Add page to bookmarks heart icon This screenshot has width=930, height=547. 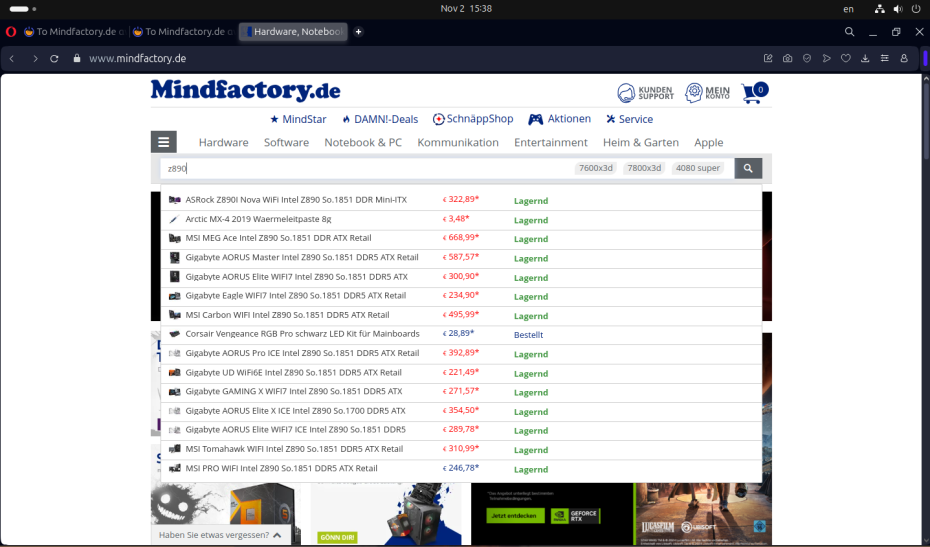tap(846, 59)
